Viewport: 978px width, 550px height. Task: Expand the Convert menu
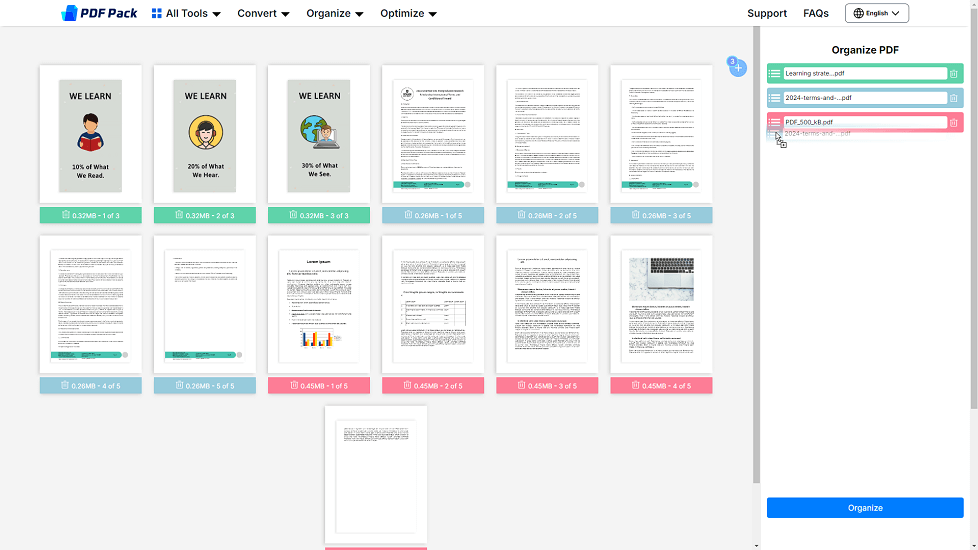tap(263, 13)
